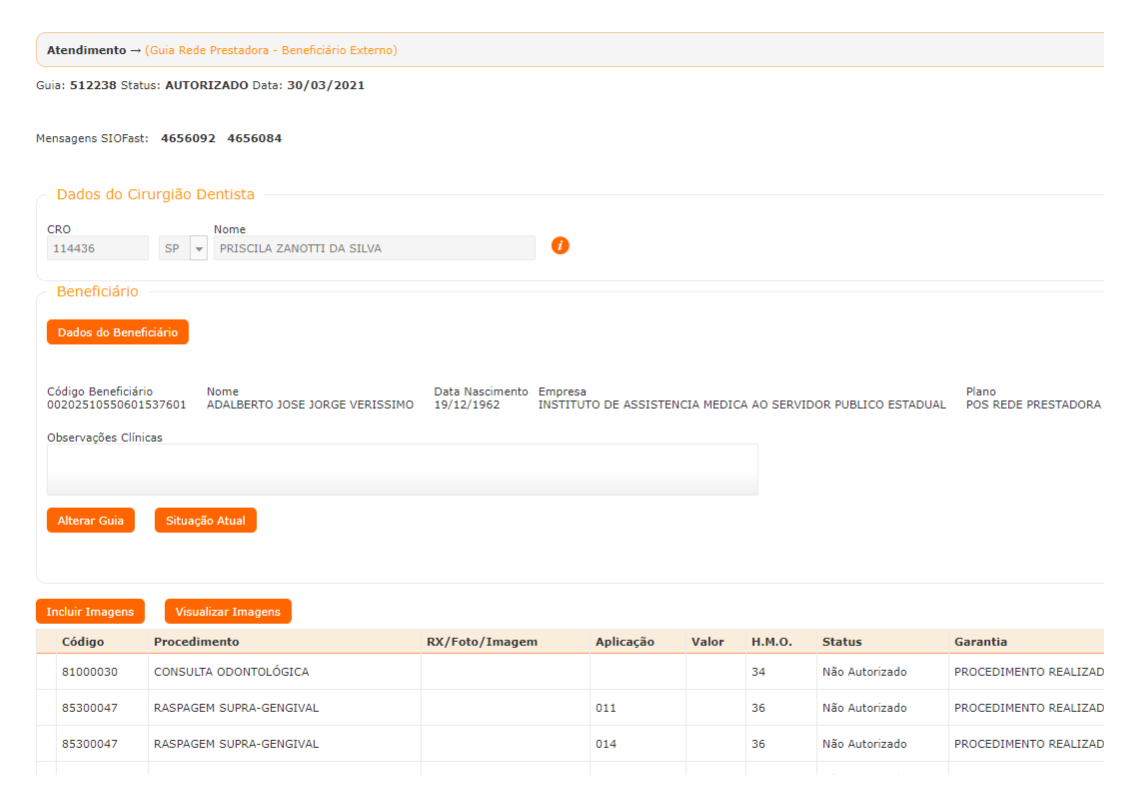Select the RASPAGEM SUPRA-GENGIVAL row with Aplicação 011
This screenshot has height=793, width=1122.
[x=236, y=708]
